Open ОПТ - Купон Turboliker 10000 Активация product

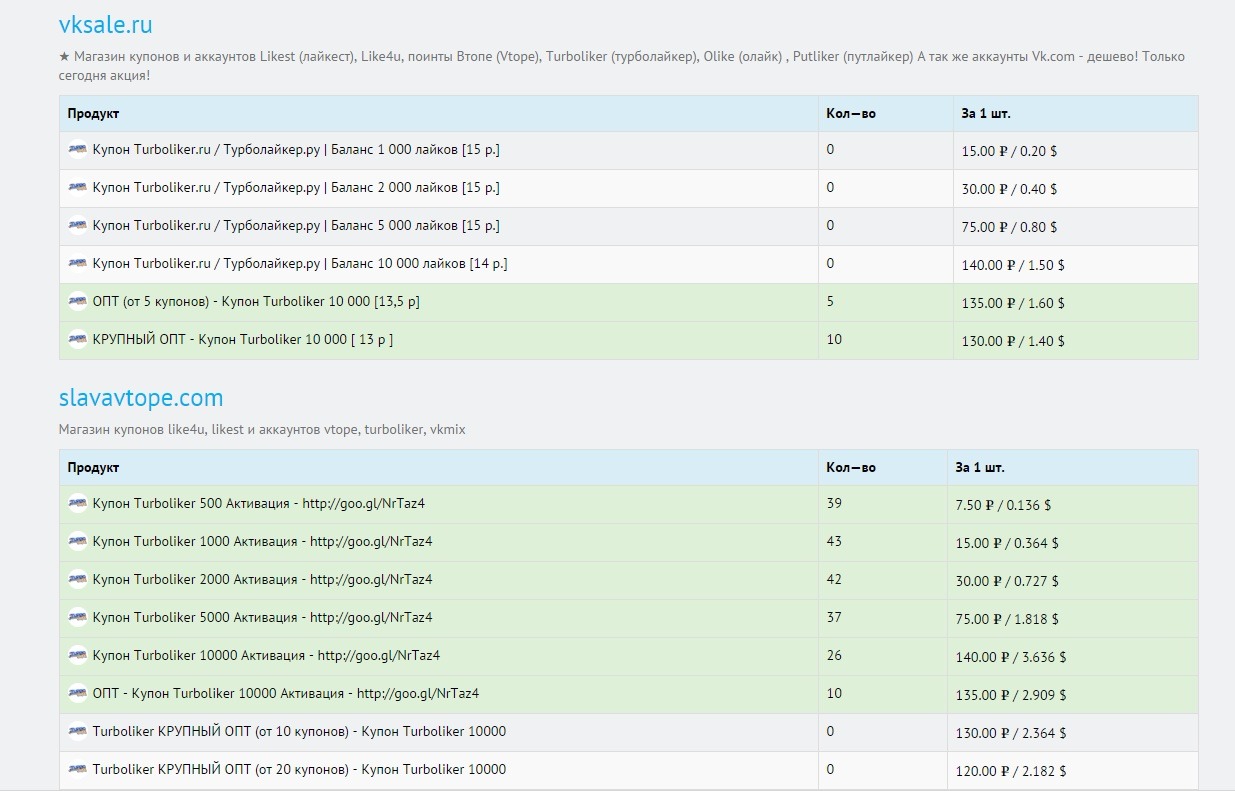(286, 694)
